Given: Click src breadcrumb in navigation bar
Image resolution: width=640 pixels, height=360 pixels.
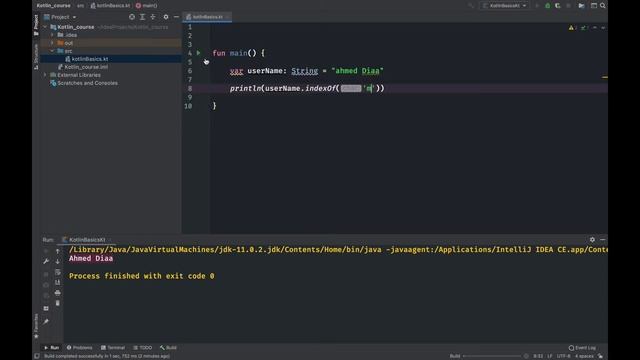Looking at the screenshot, I should click(80, 6).
